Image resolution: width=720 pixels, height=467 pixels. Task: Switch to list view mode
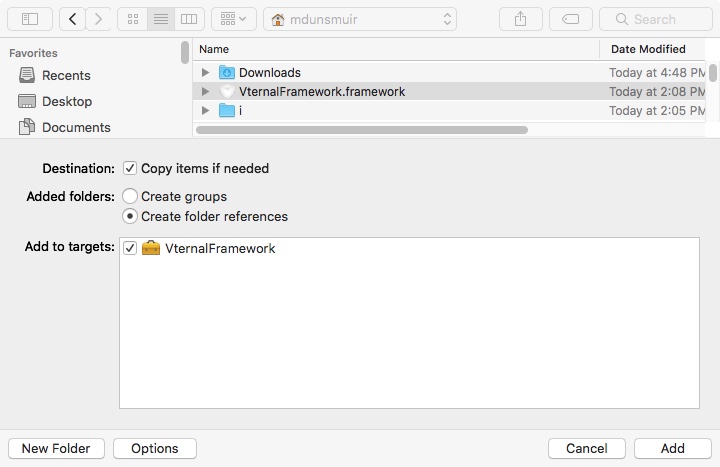click(x=161, y=19)
